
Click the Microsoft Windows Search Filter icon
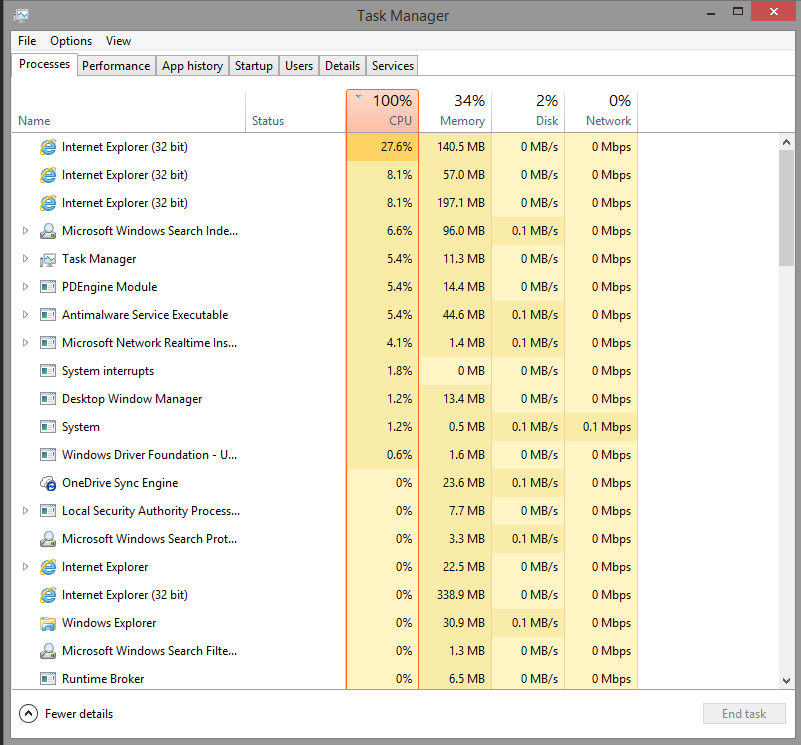48,651
